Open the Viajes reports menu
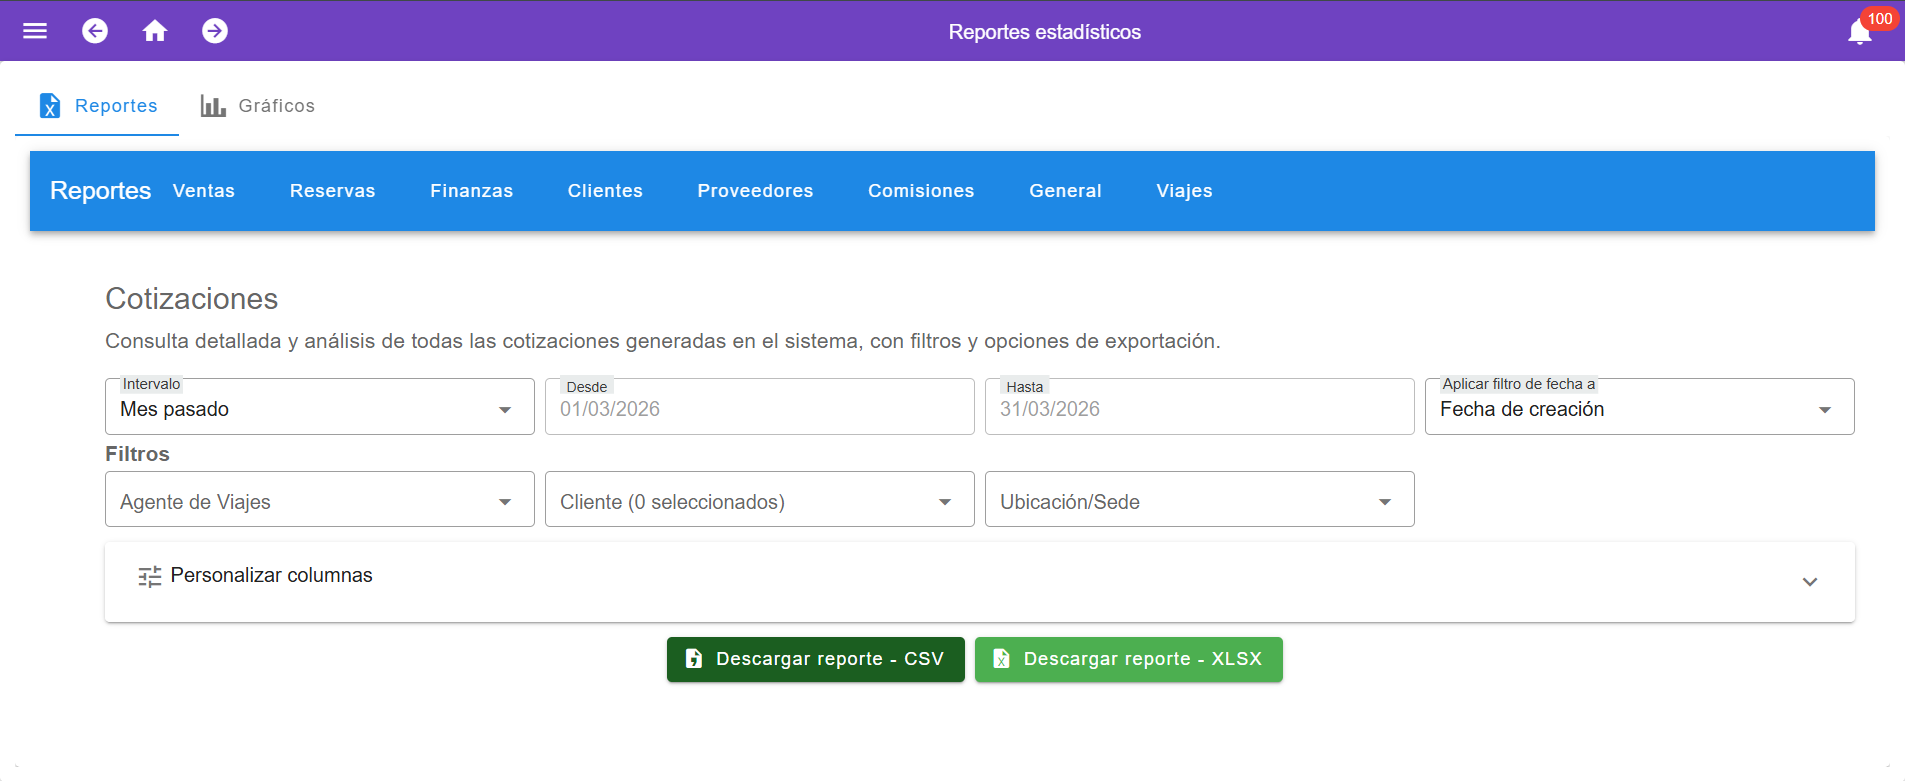The width and height of the screenshot is (1905, 781). [x=1184, y=191]
